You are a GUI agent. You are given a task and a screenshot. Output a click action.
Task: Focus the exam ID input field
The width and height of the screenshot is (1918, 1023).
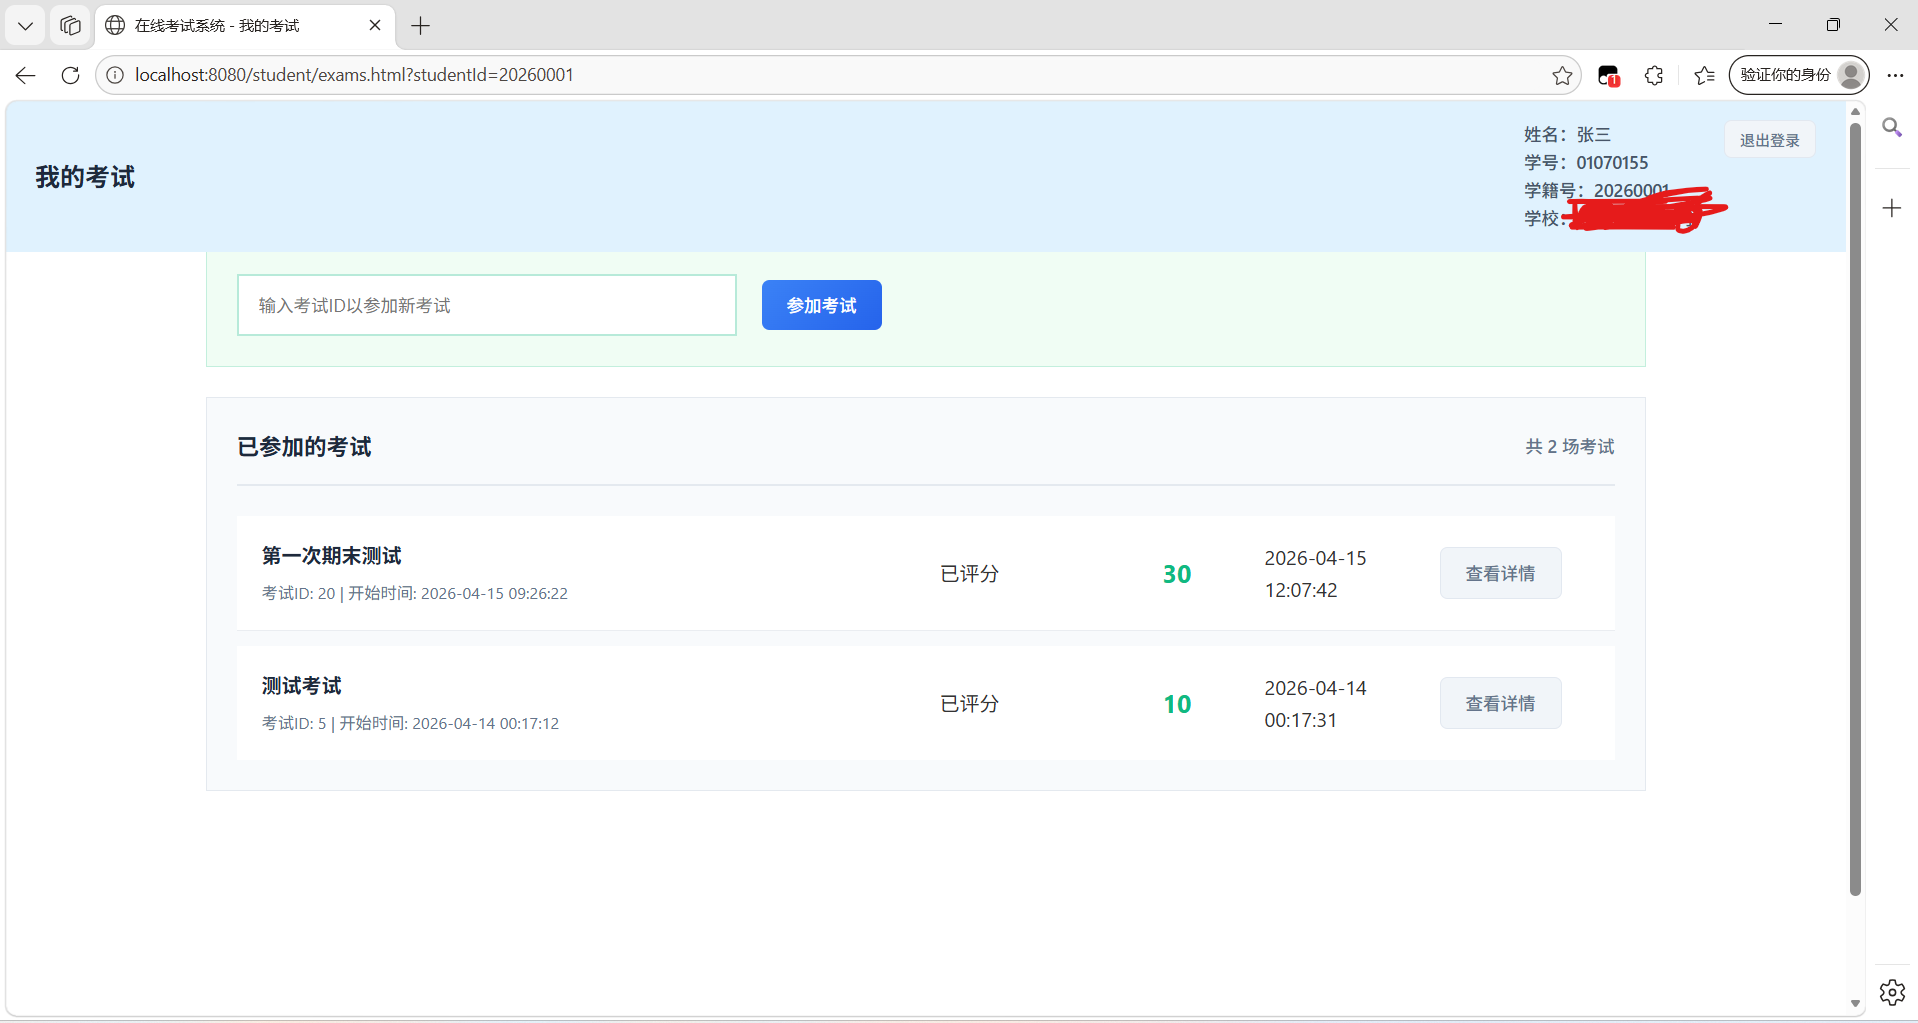pos(486,305)
